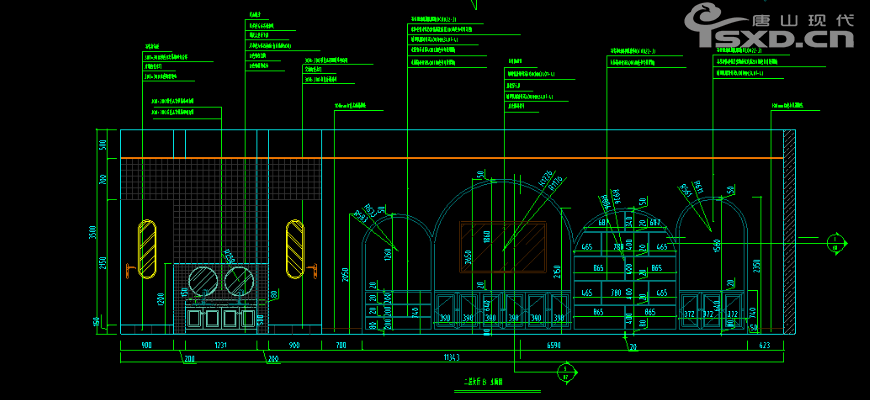
Task: Select the right round vanity mirror
Action: pyautogui.click(x=239, y=281)
